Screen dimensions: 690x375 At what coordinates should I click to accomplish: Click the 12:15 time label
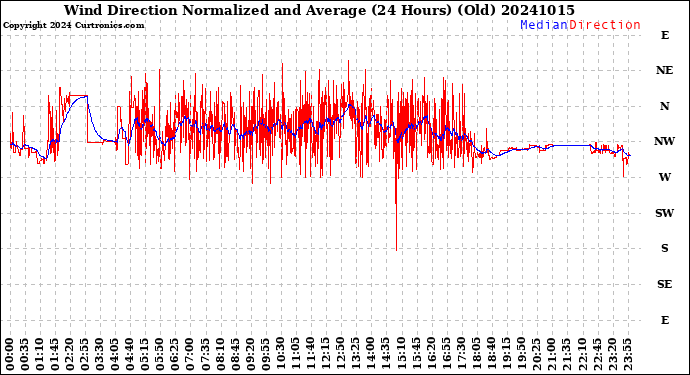coord(325,354)
